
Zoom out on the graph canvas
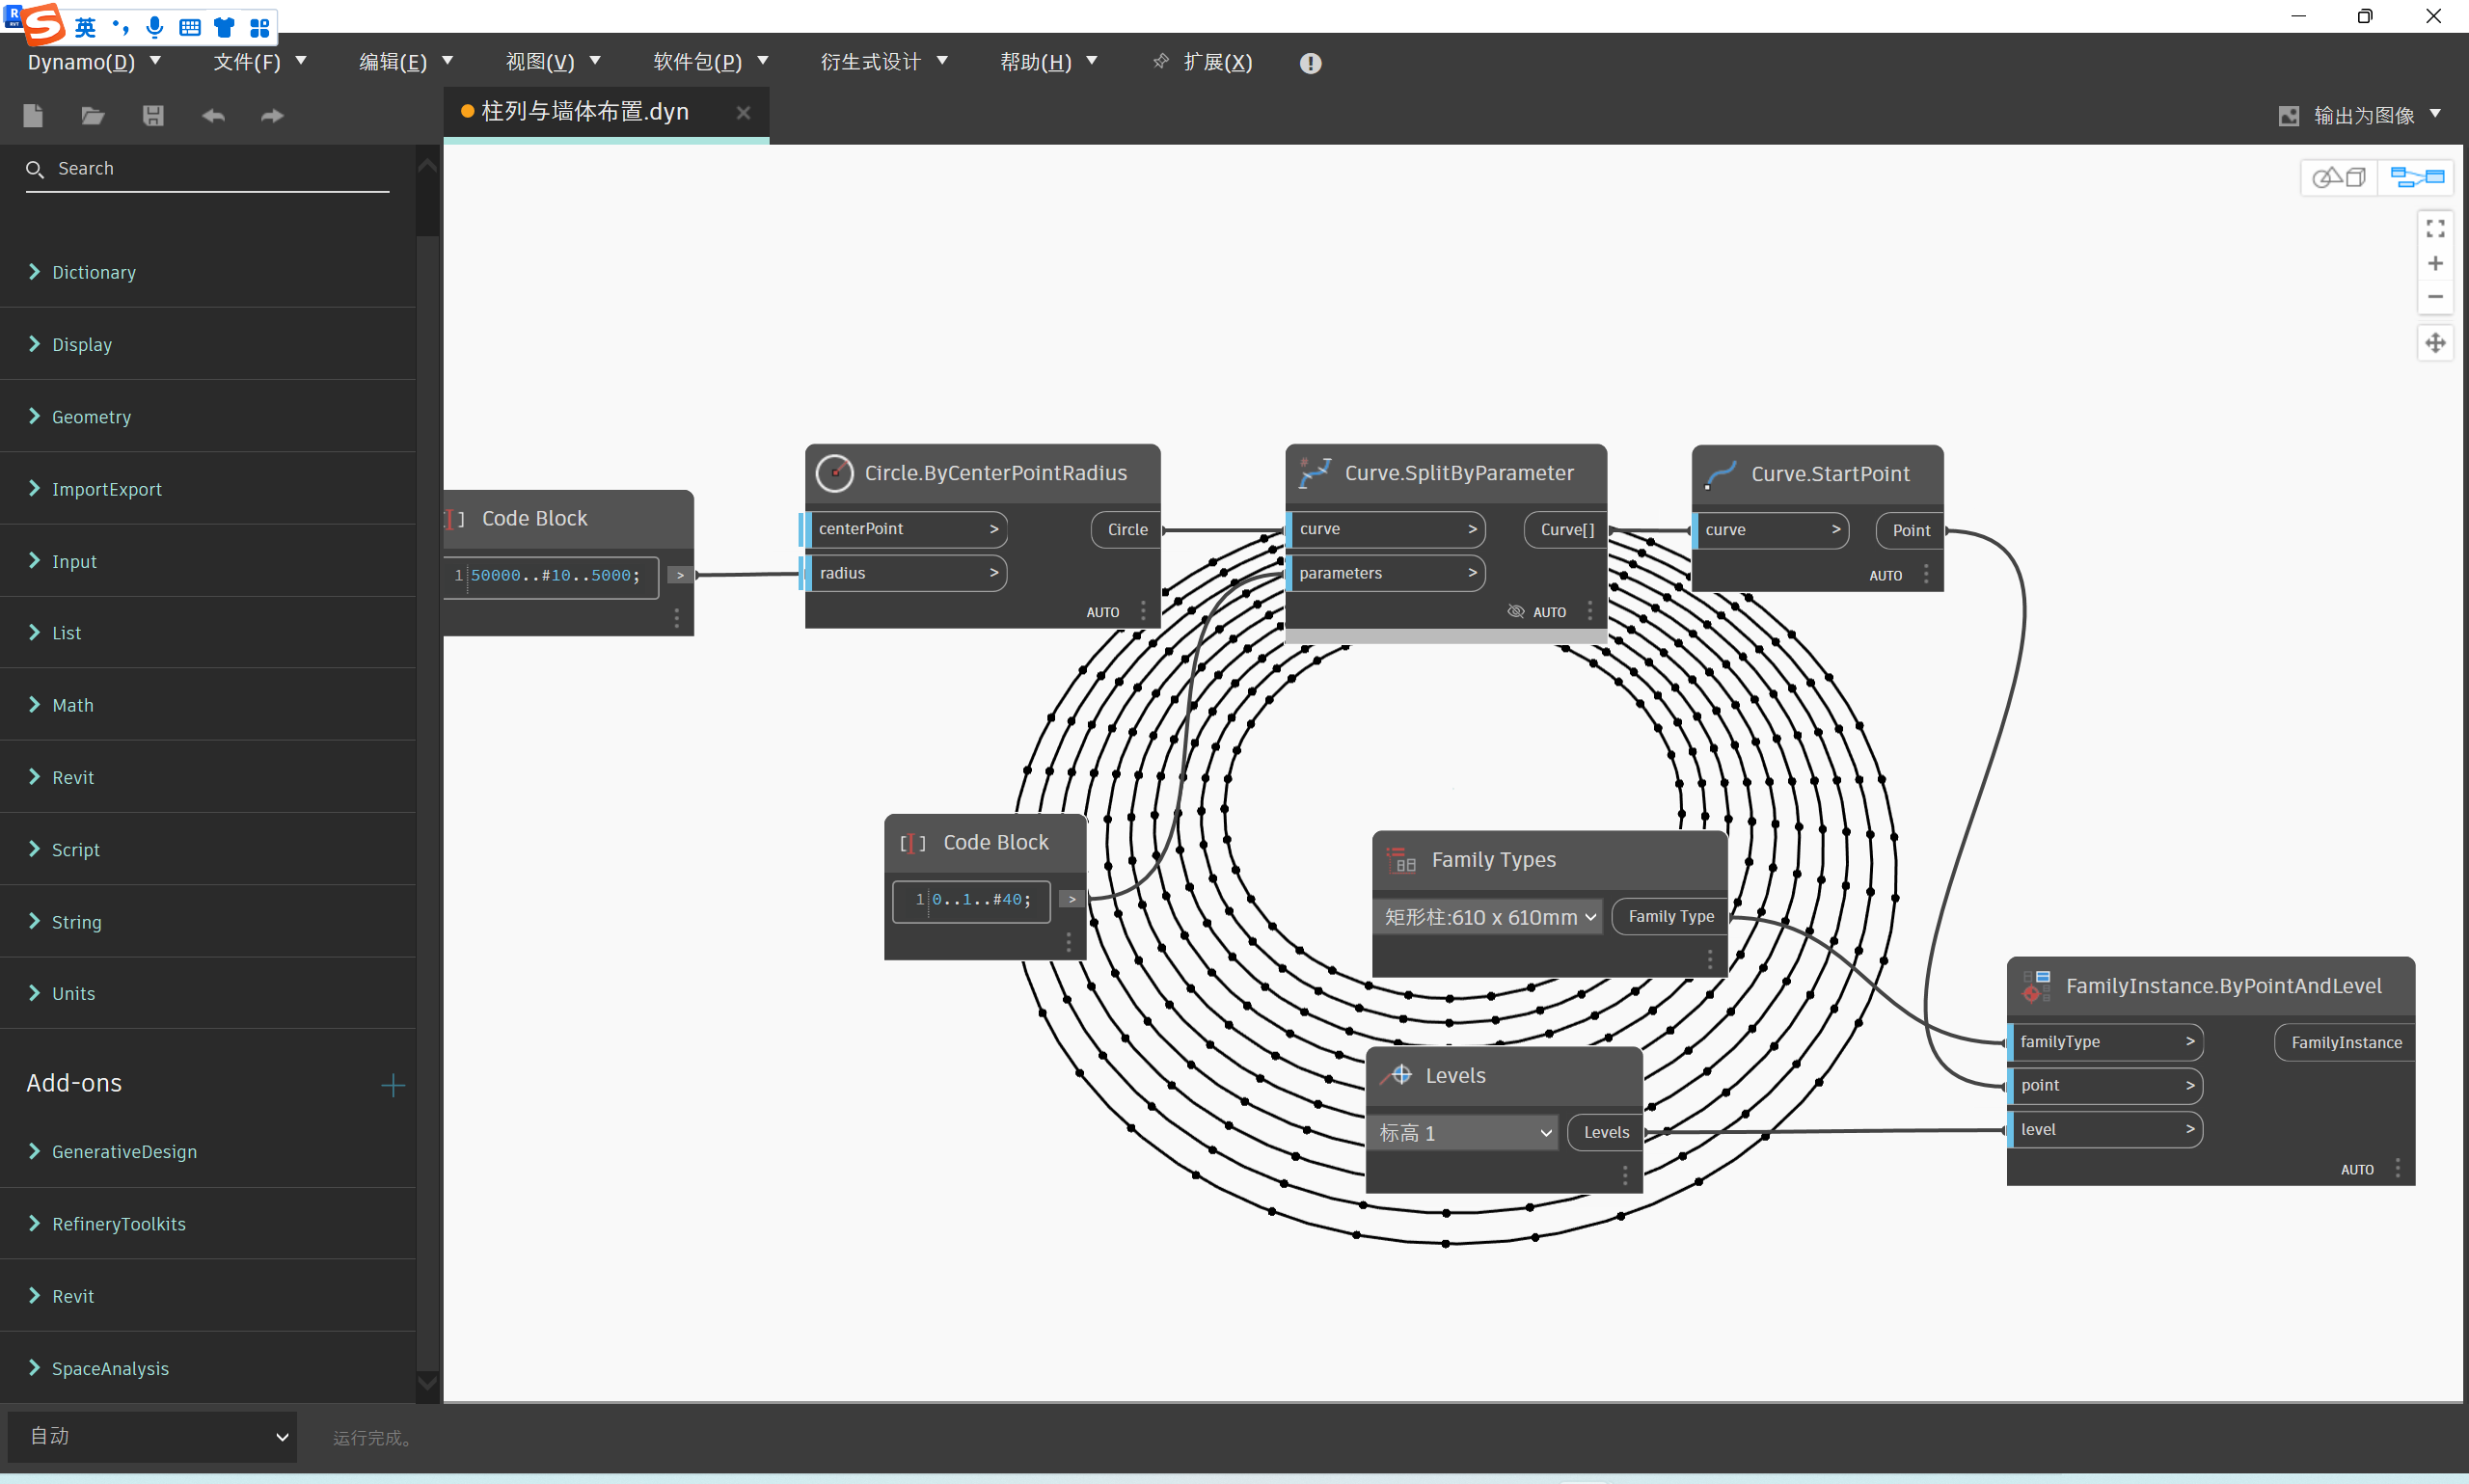(2435, 297)
